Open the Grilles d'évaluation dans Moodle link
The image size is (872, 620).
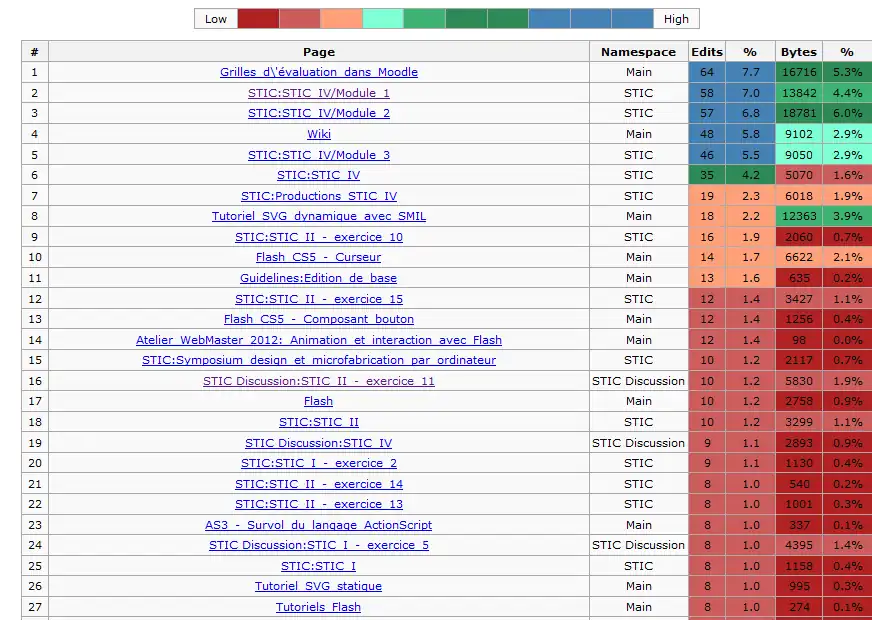click(319, 72)
